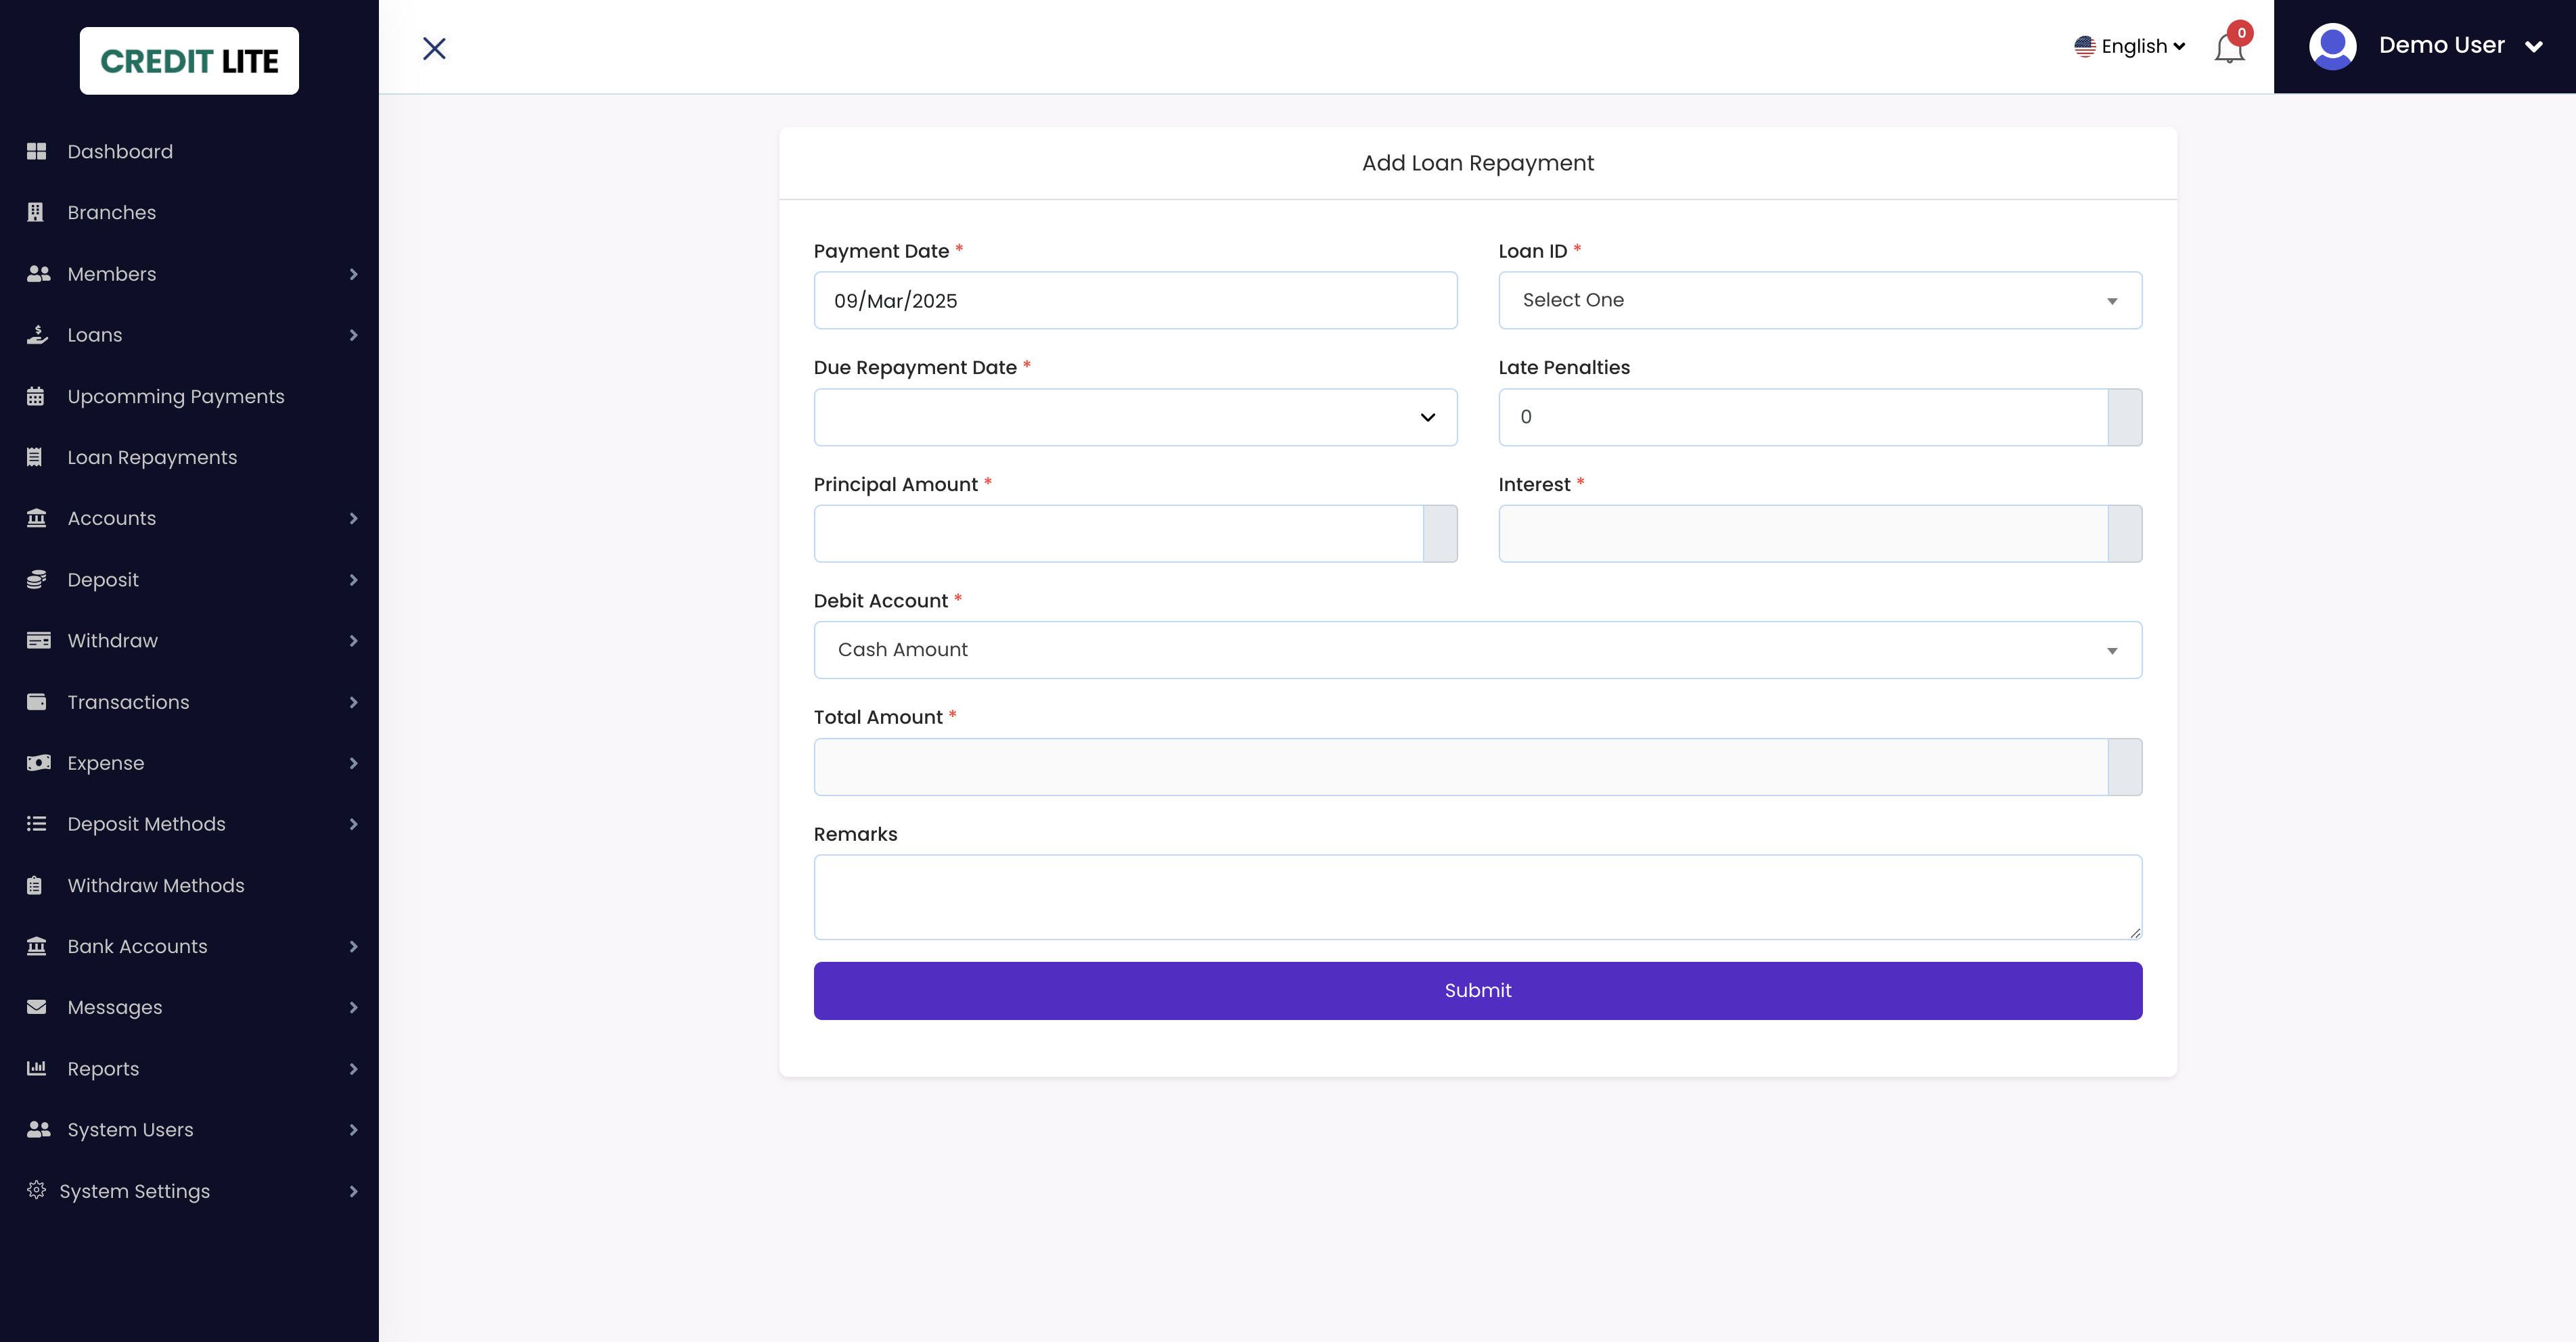Submit the loan repayment form
Screen dimensions: 2576x1342
pyautogui.click(x=1477, y=990)
